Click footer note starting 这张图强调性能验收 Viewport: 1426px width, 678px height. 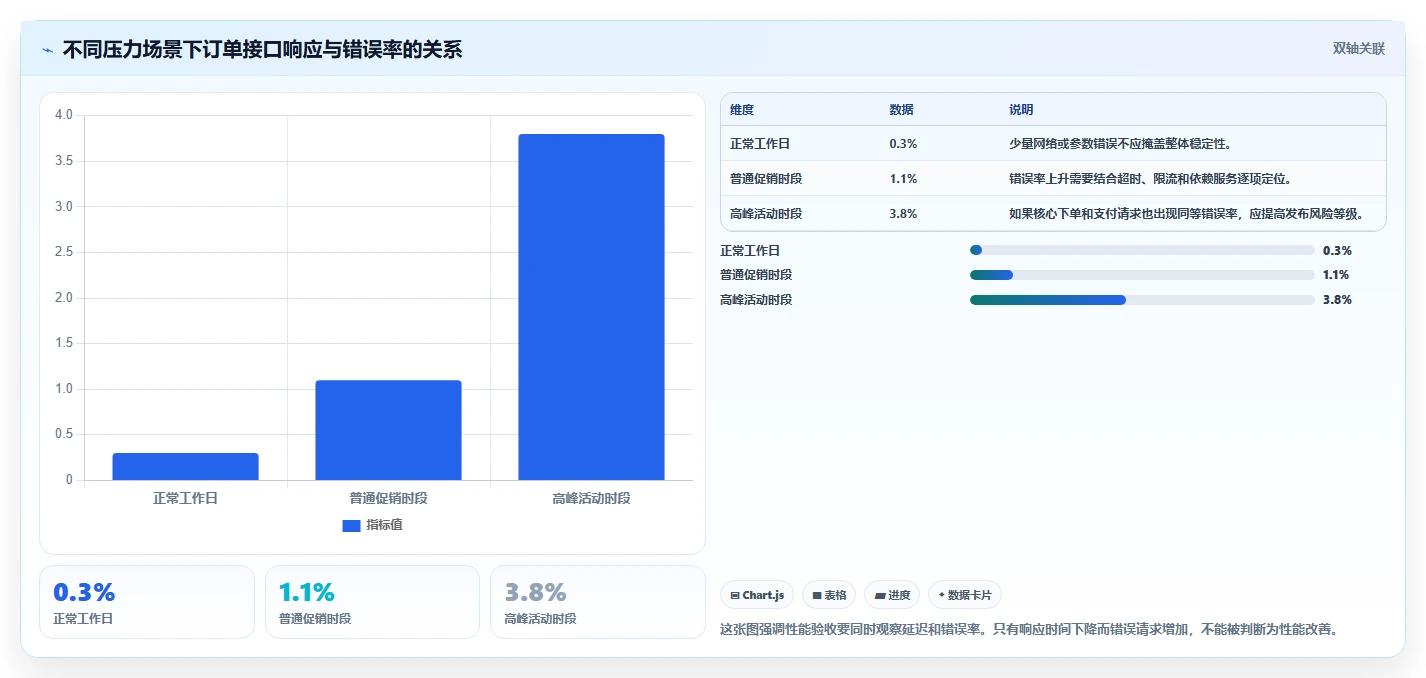1029,630
